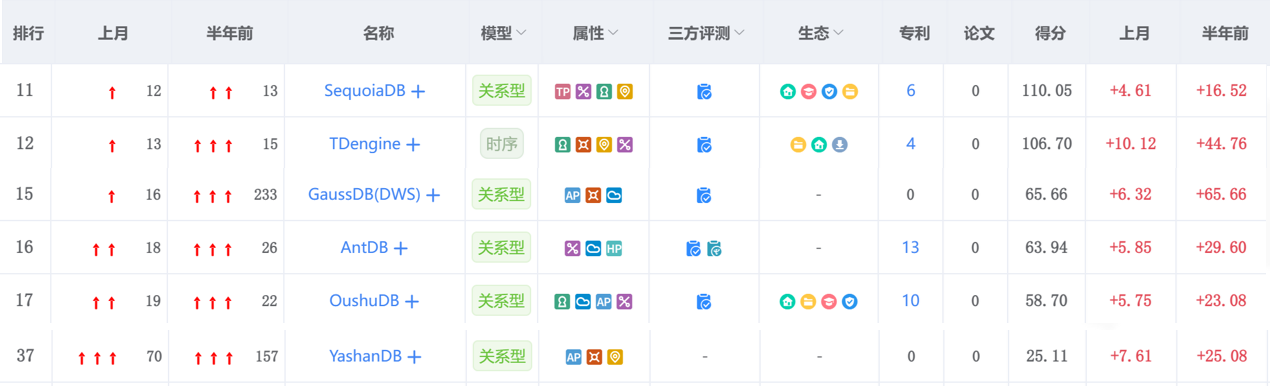The height and width of the screenshot is (386, 1270).
Task: Click the AP attribute icon in GaussDB(DWS) row
Action: coord(573,195)
